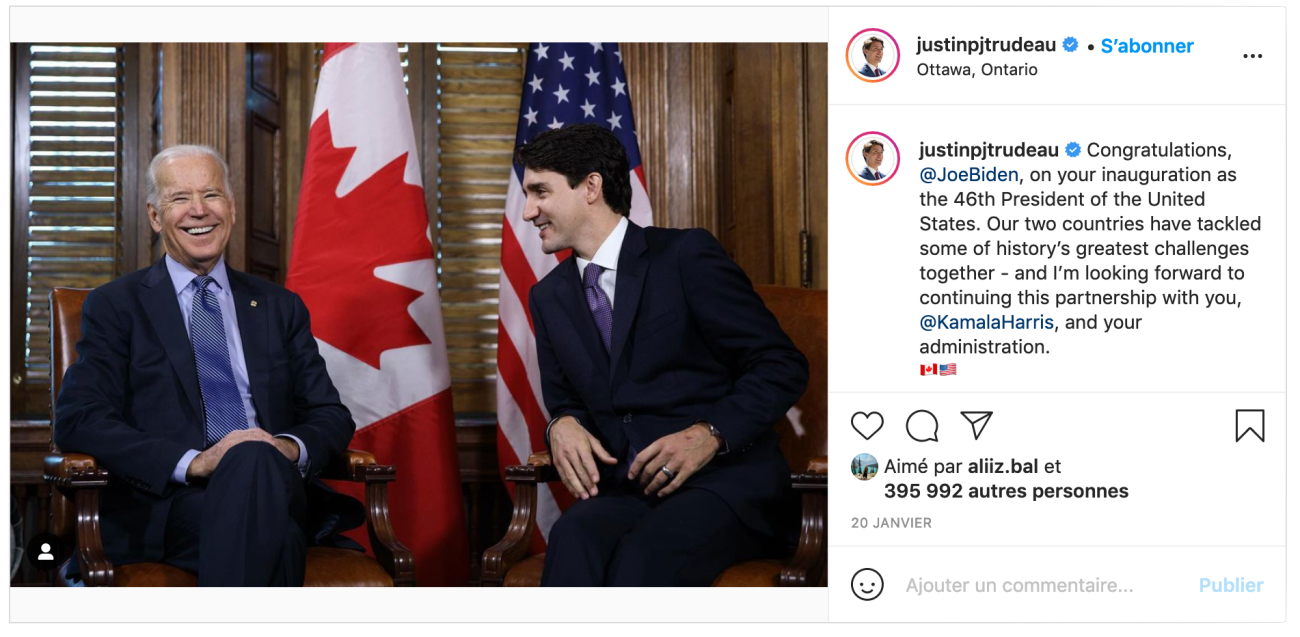The image size is (1300, 637).
Task: Click the Publier button
Action: click(1231, 585)
